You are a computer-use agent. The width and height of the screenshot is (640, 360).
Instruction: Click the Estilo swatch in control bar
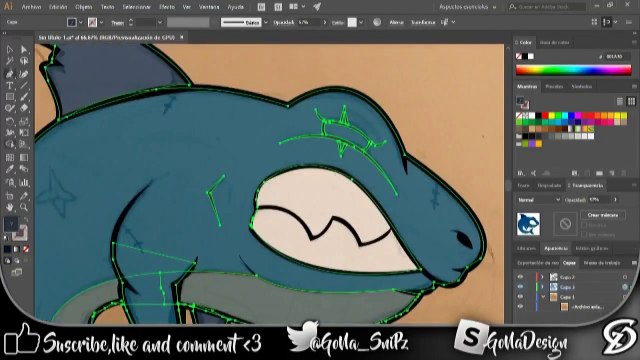(x=352, y=22)
